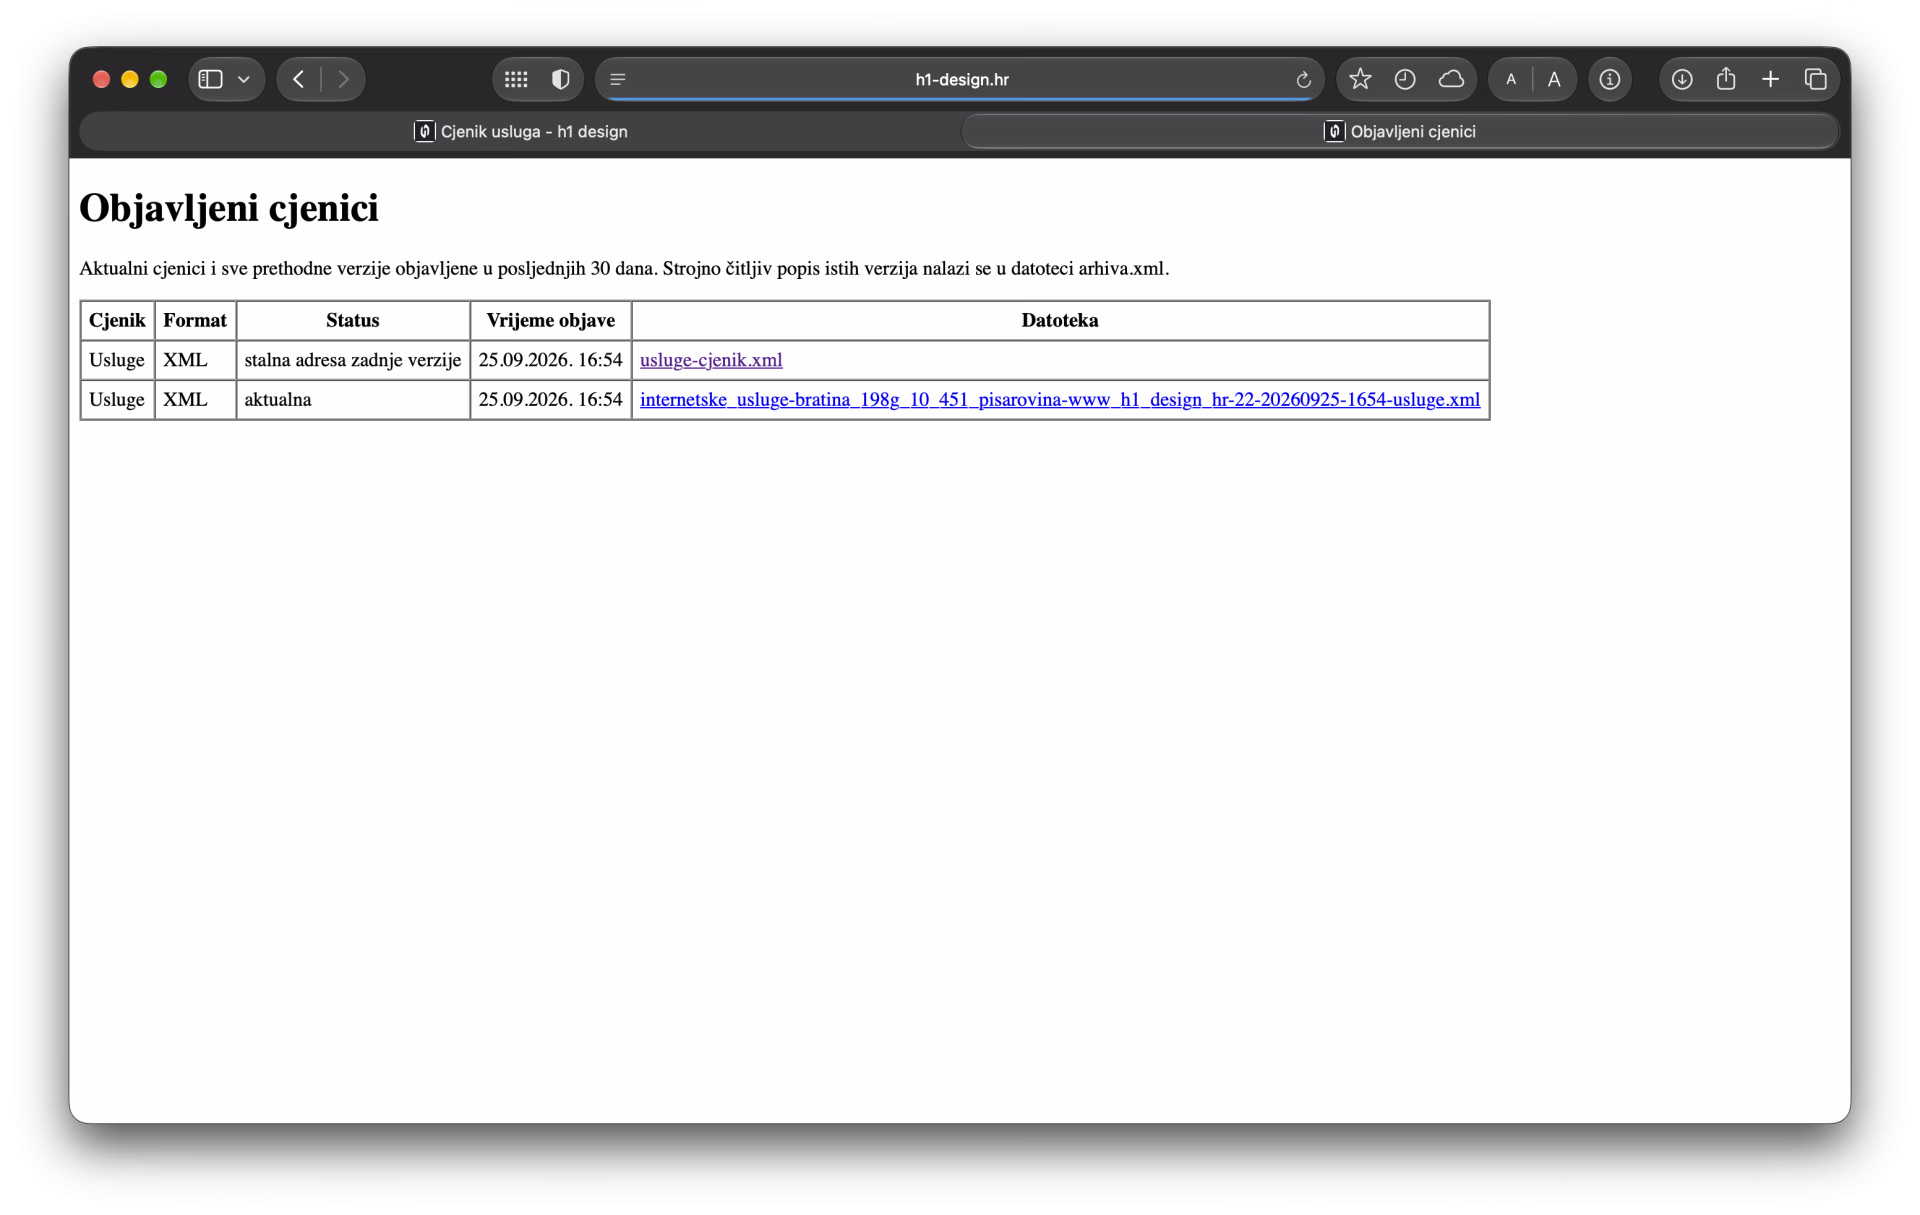1920x1215 pixels.
Task: Open the privacy shield report
Action: pos(561,79)
